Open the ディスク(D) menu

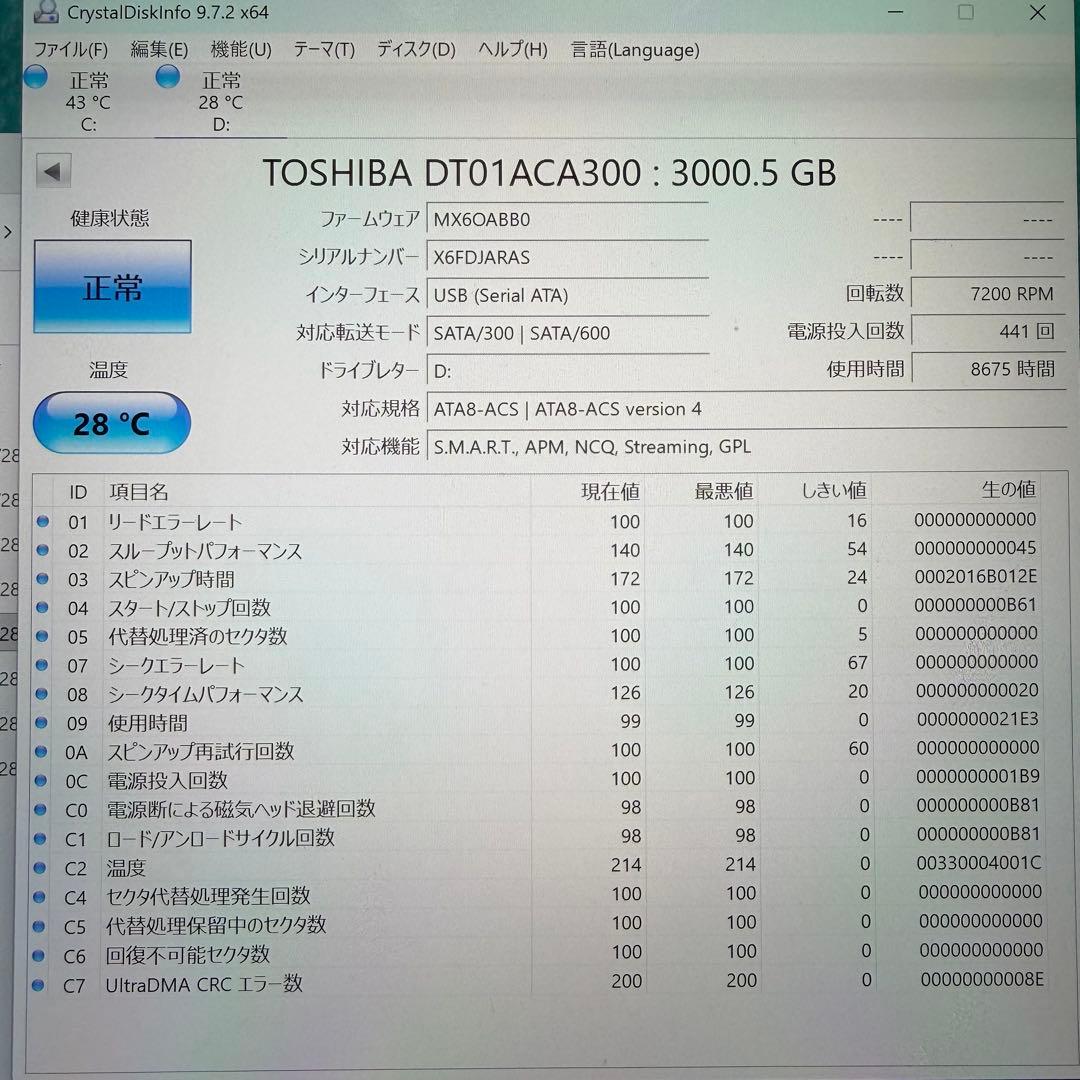[x=416, y=50]
